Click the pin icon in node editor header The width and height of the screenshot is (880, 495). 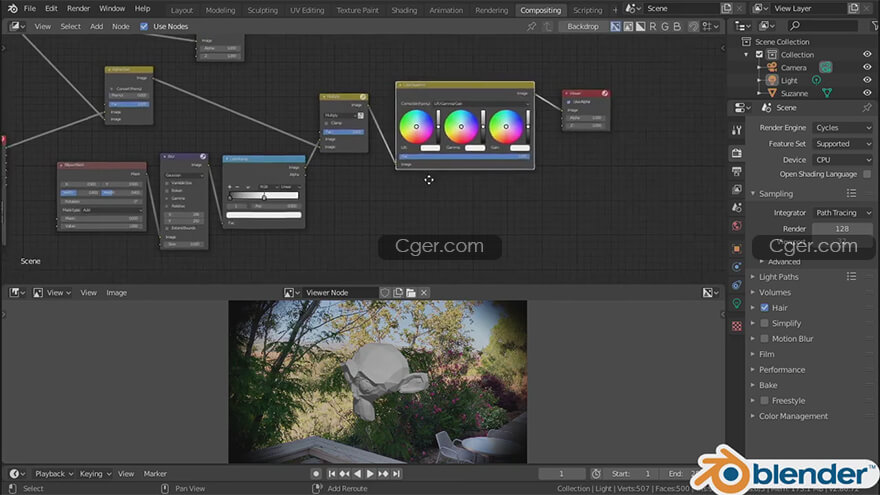(x=531, y=26)
